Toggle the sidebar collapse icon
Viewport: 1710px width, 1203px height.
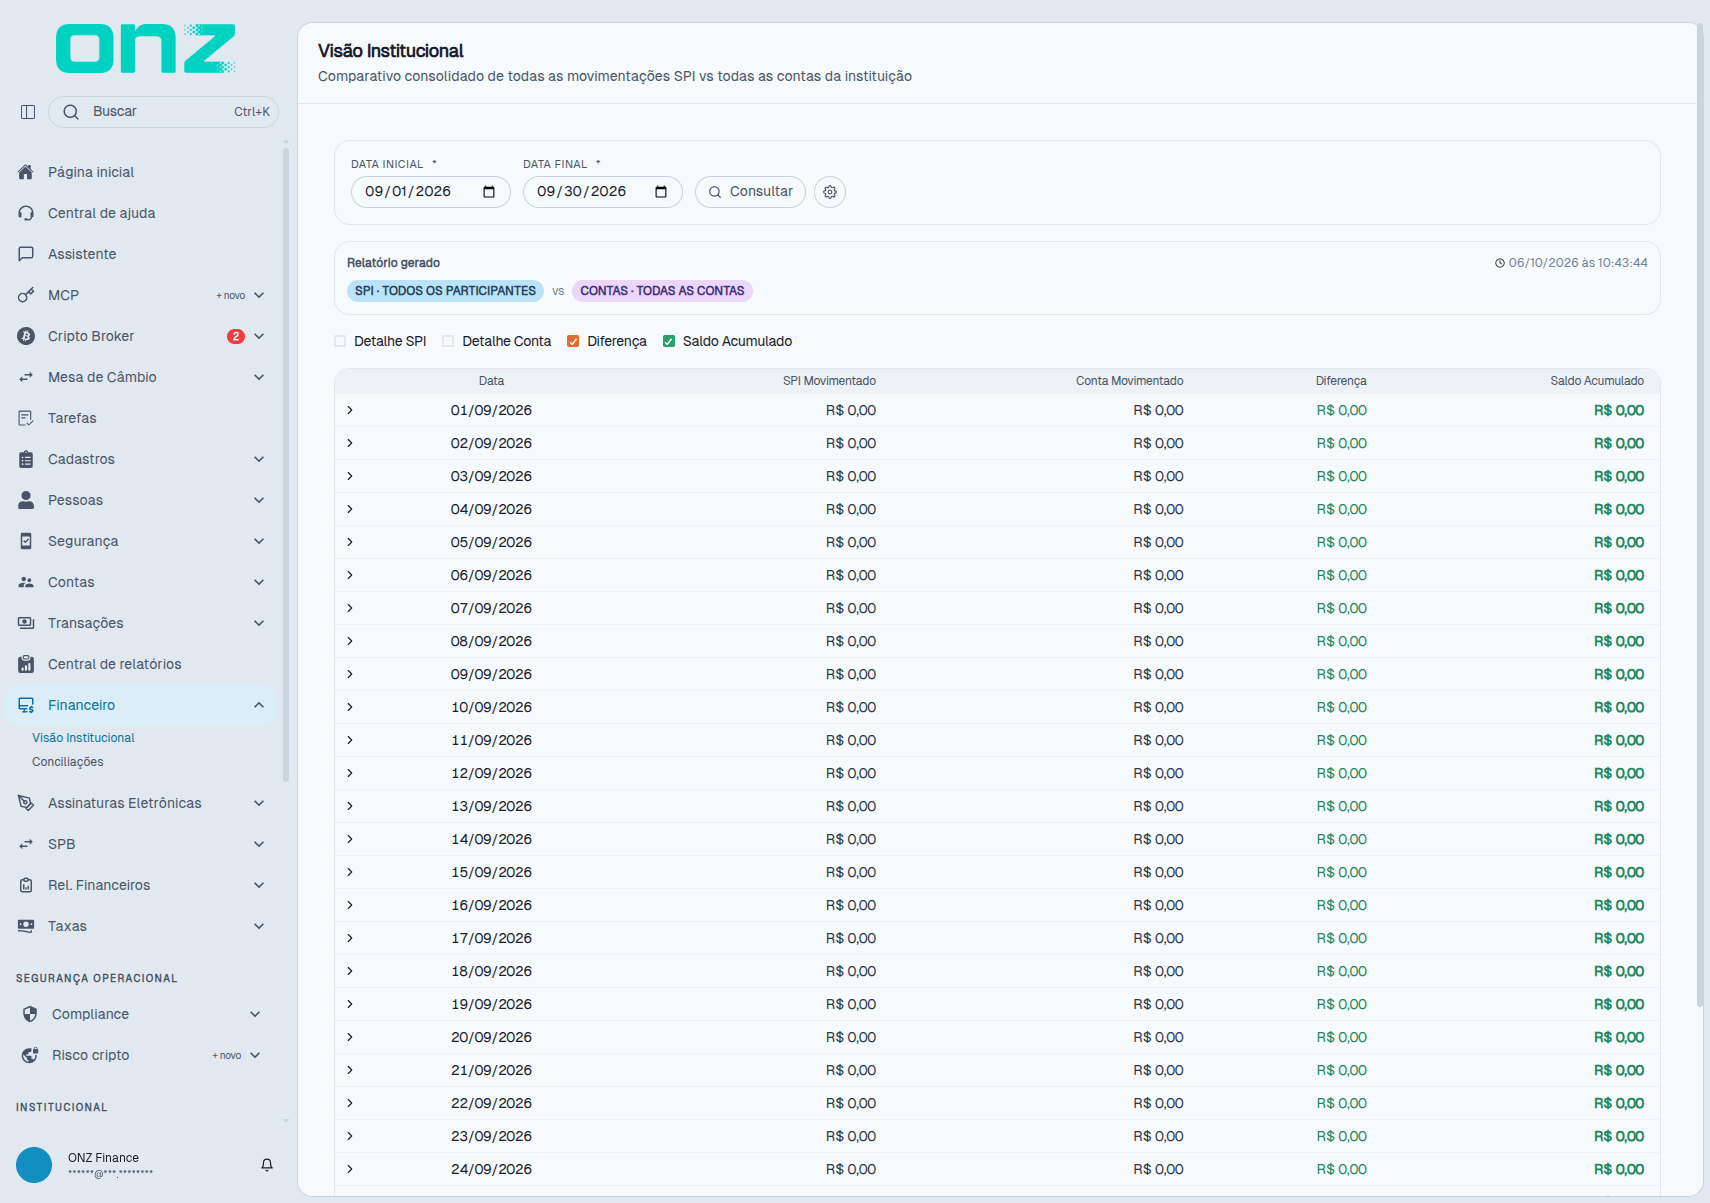click(28, 112)
